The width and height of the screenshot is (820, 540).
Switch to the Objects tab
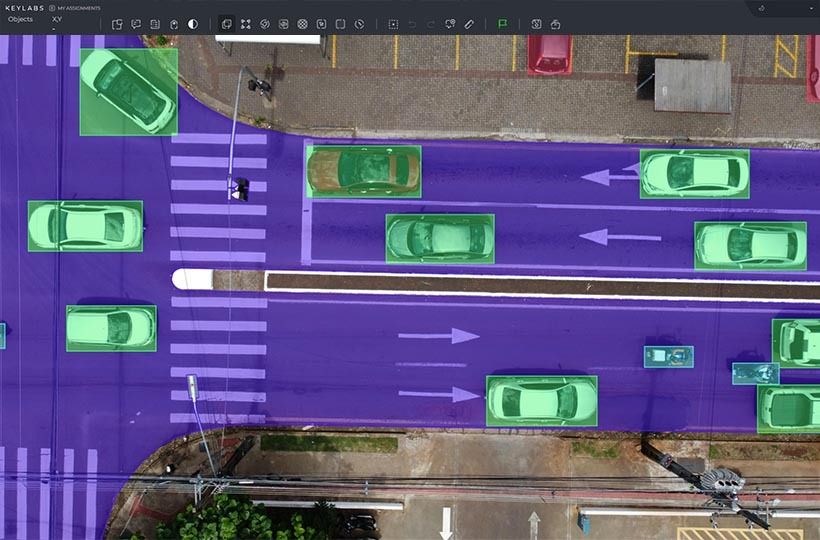[20, 19]
